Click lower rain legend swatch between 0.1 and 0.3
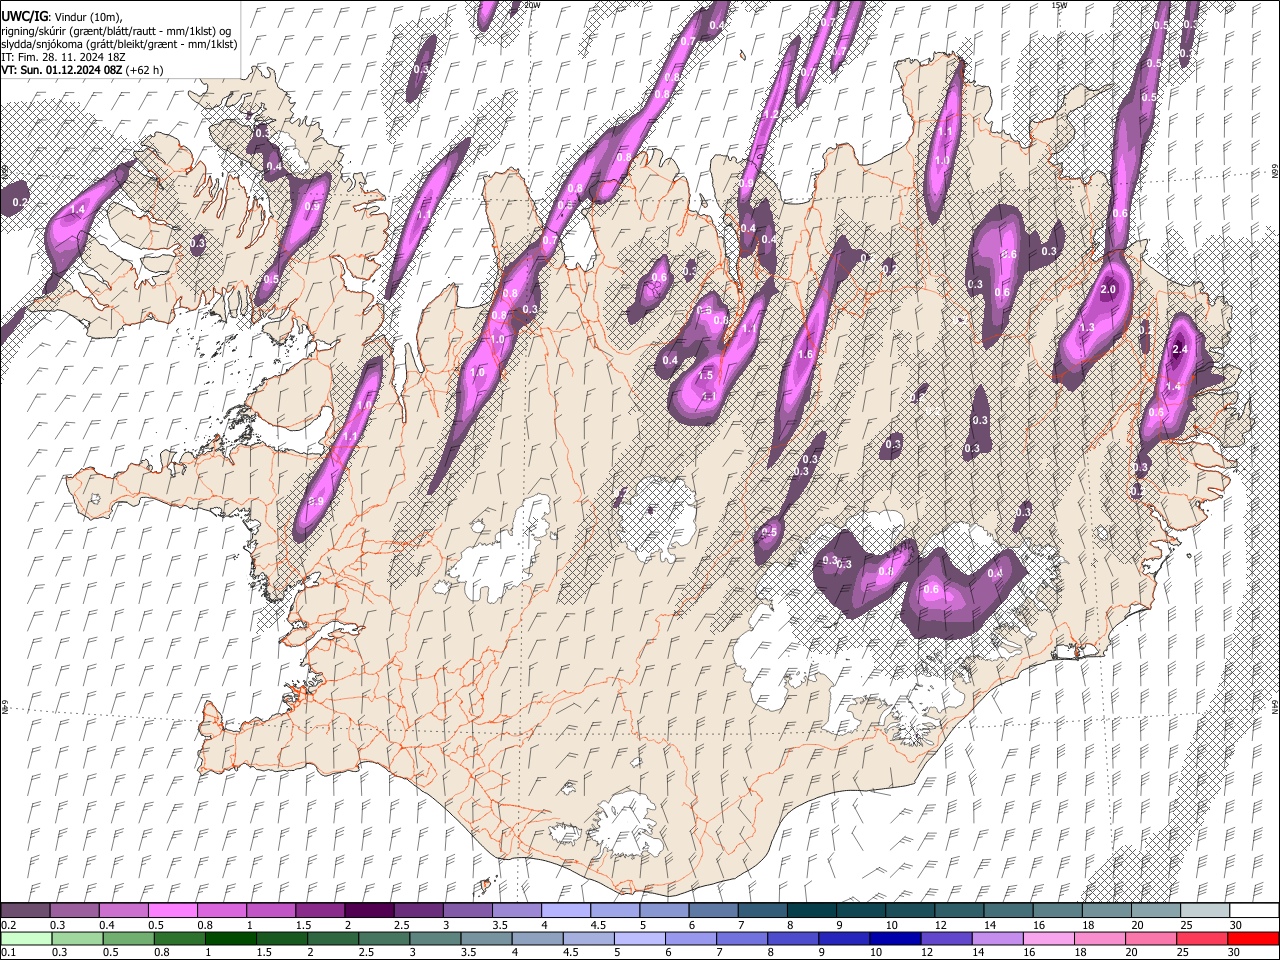 point(26,938)
